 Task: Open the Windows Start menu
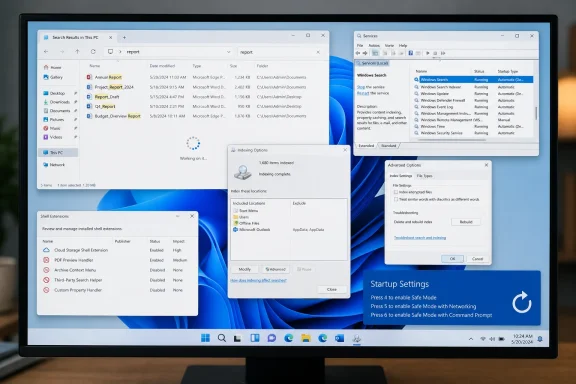205,338
